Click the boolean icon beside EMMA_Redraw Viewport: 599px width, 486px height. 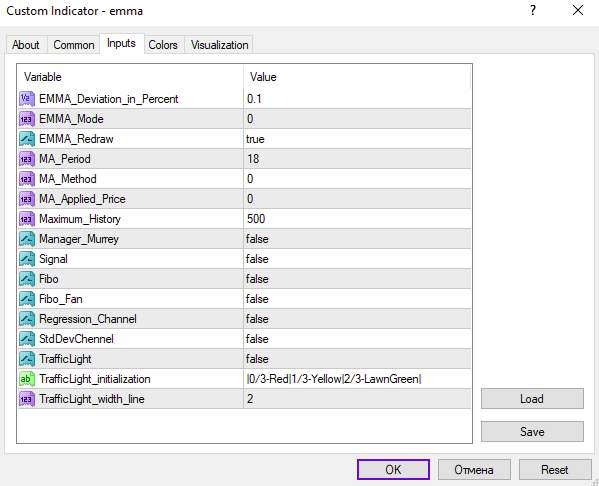tap(27, 139)
